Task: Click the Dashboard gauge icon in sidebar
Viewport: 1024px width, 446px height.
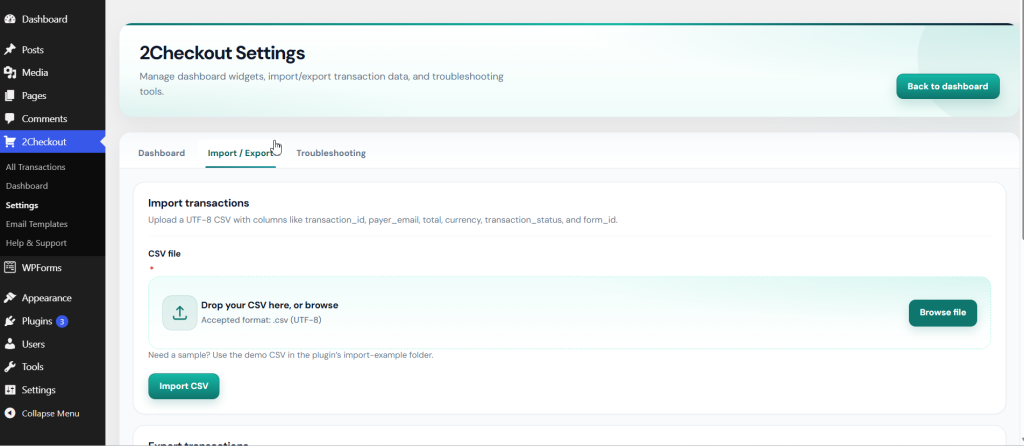Action: (x=10, y=19)
